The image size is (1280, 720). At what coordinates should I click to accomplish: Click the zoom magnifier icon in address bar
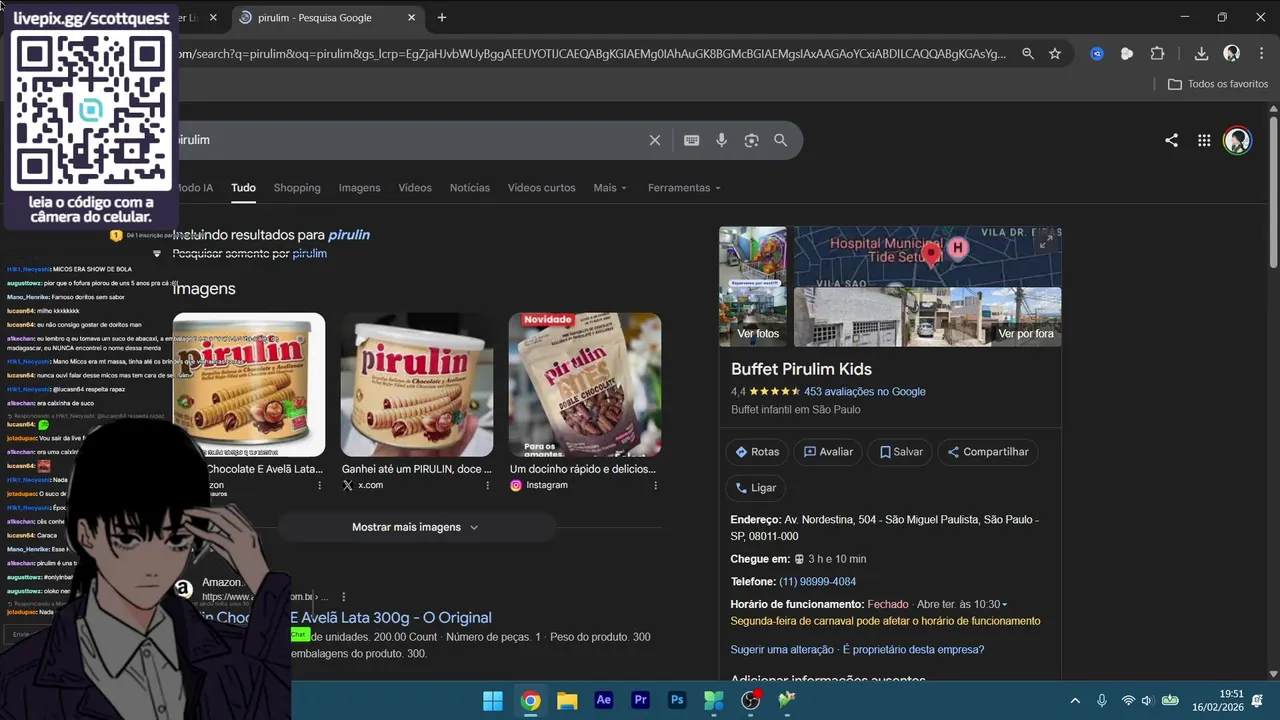pos(1028,54)
